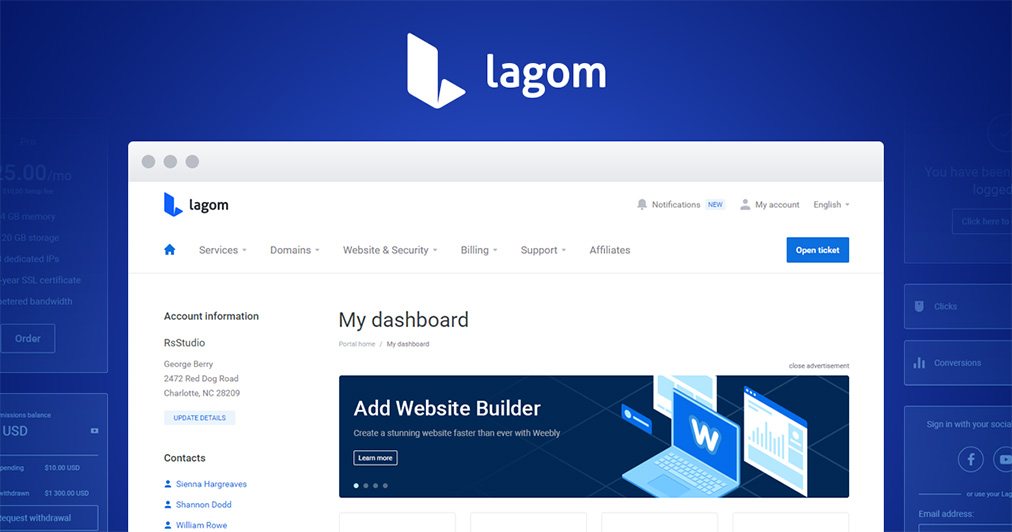Click the 'RsStudio' account name
This screenshot has height=532, width=1012.
tap(185, 343)
